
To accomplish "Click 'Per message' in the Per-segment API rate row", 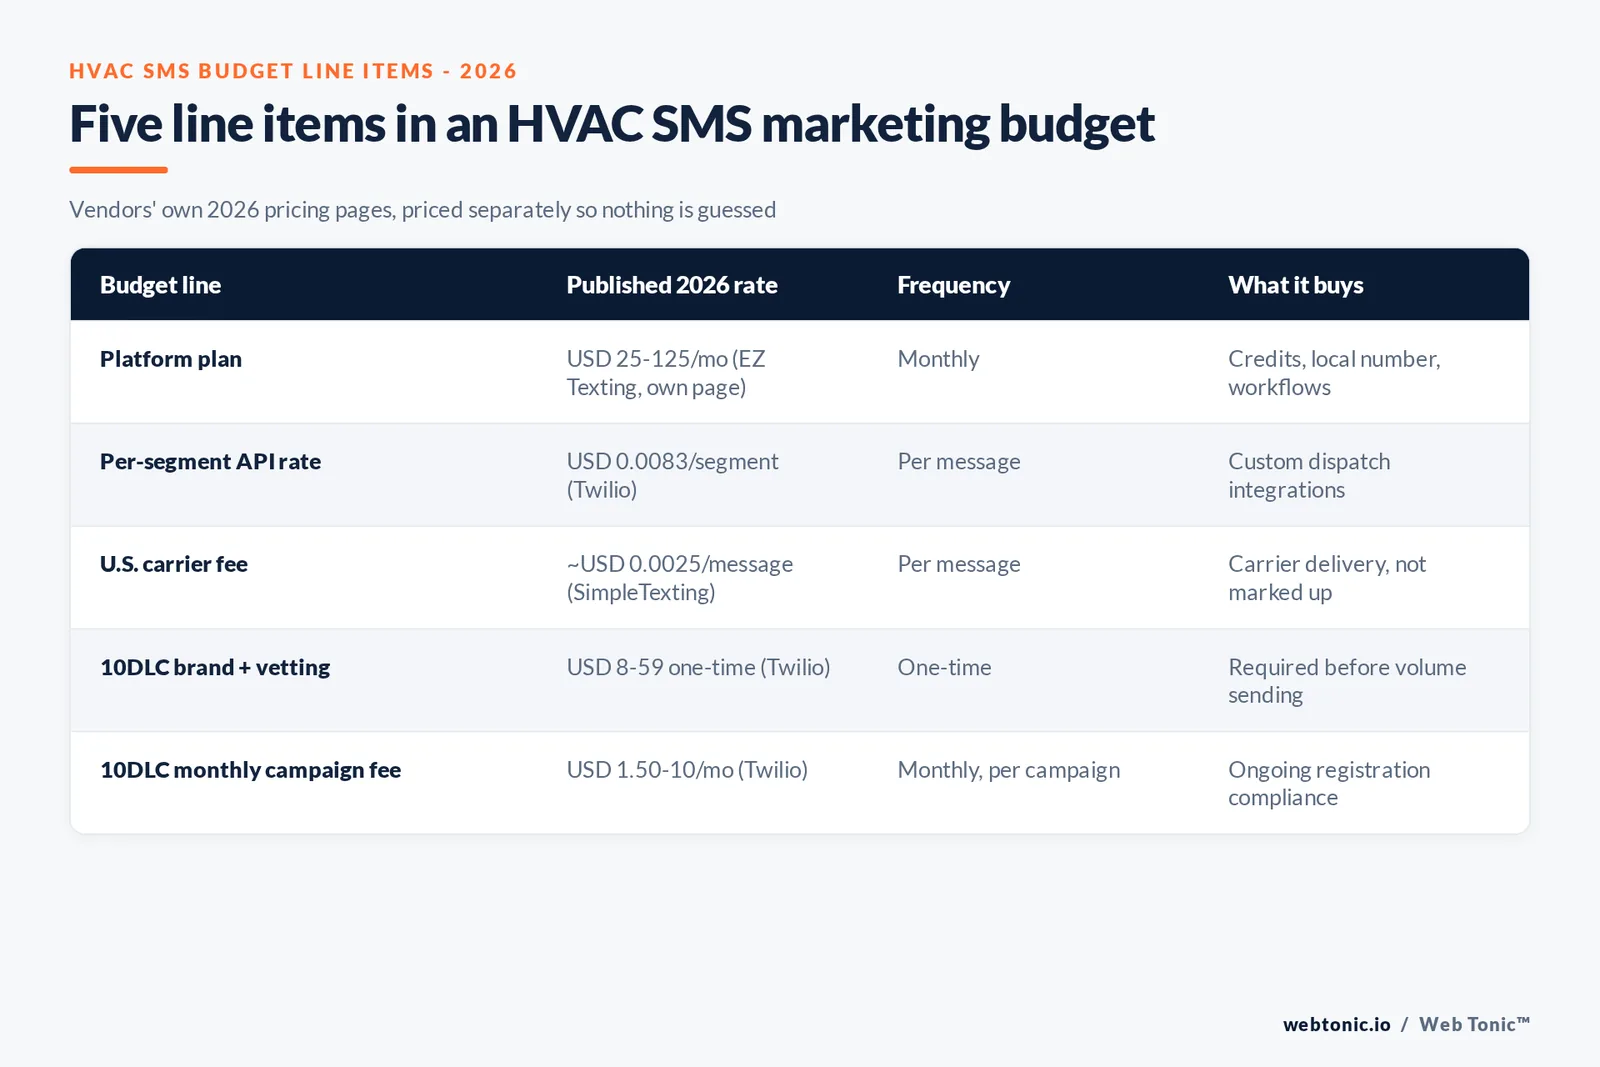I will (959, 462).
